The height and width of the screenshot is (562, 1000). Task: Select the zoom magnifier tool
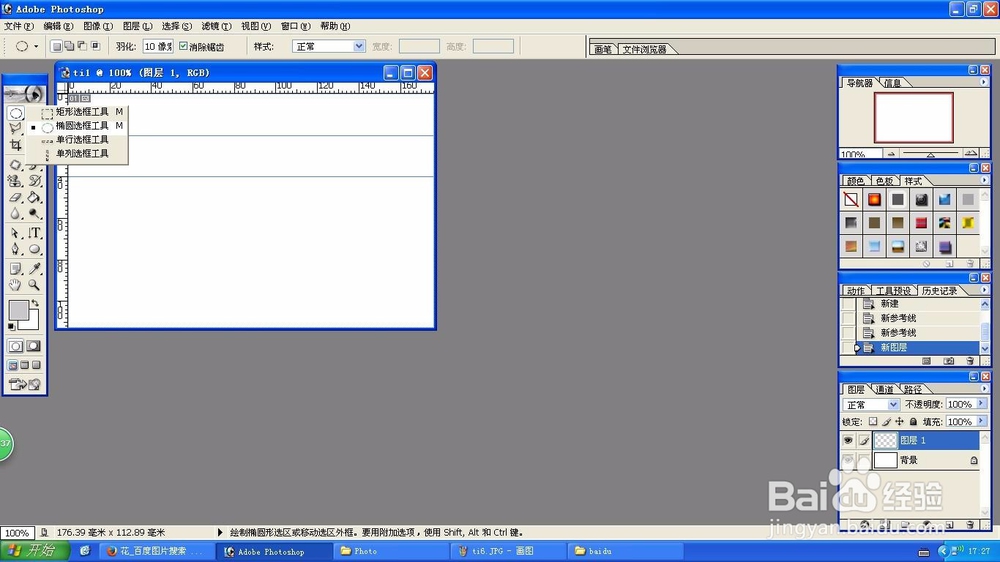coord(34,285)
